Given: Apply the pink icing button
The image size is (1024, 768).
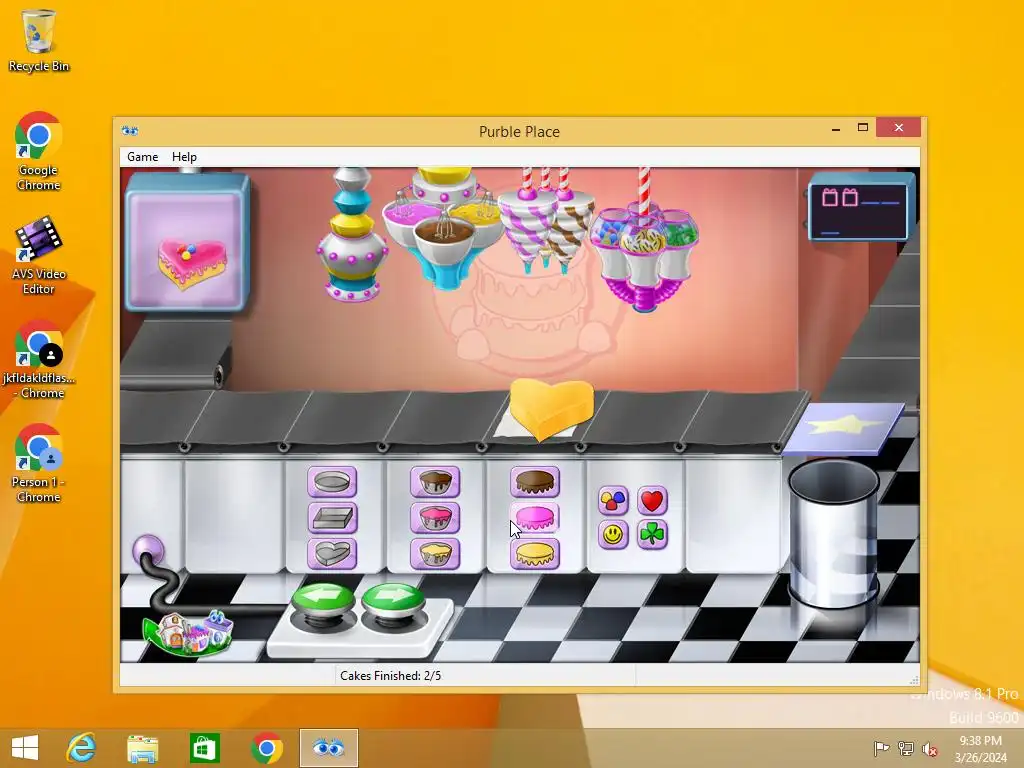Looking at the screenshot, I should tap(535, 518).
